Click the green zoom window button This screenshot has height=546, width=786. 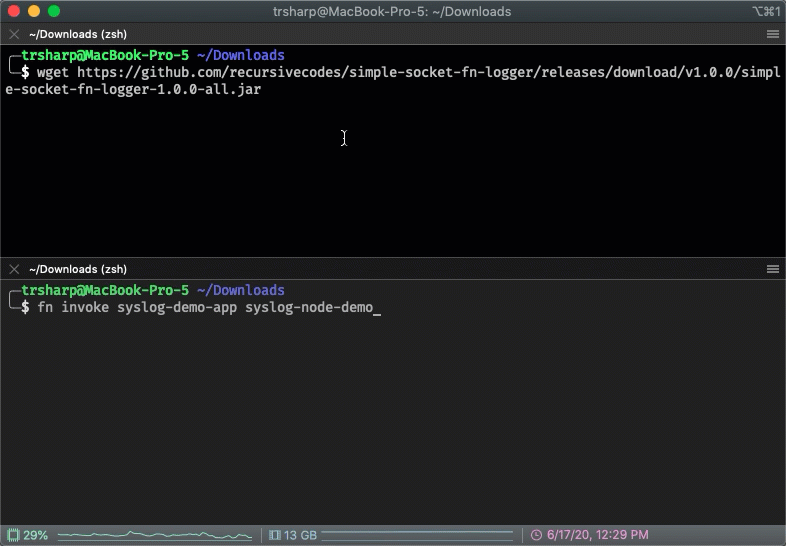[54, 11]
